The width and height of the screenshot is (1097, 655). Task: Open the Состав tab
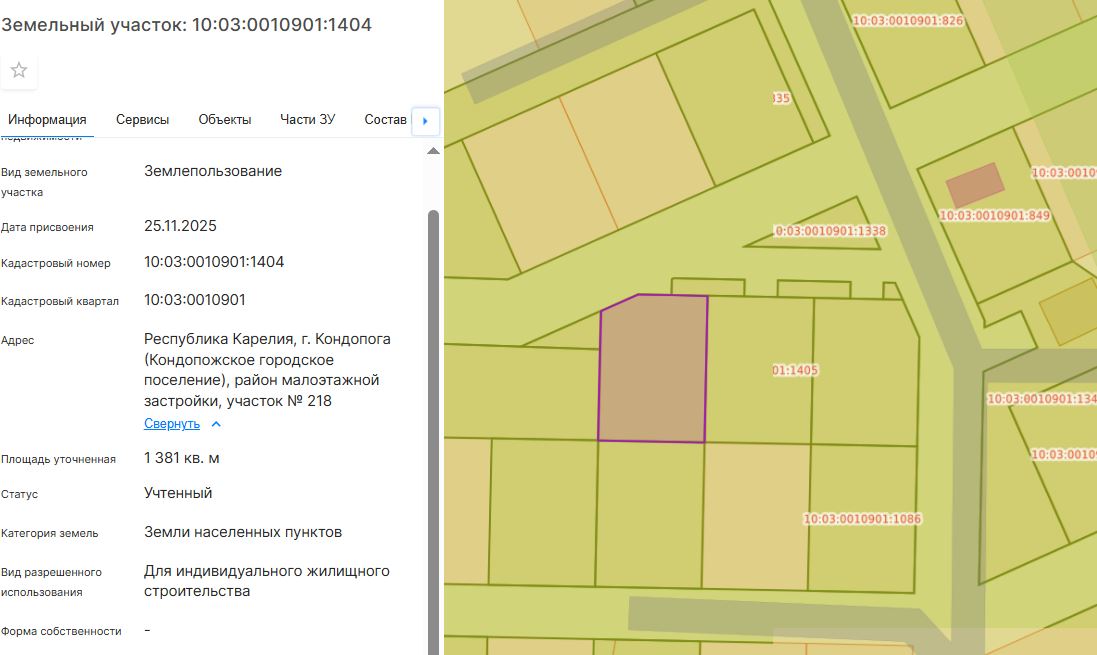pyautogui.click(x=385, y=120)
